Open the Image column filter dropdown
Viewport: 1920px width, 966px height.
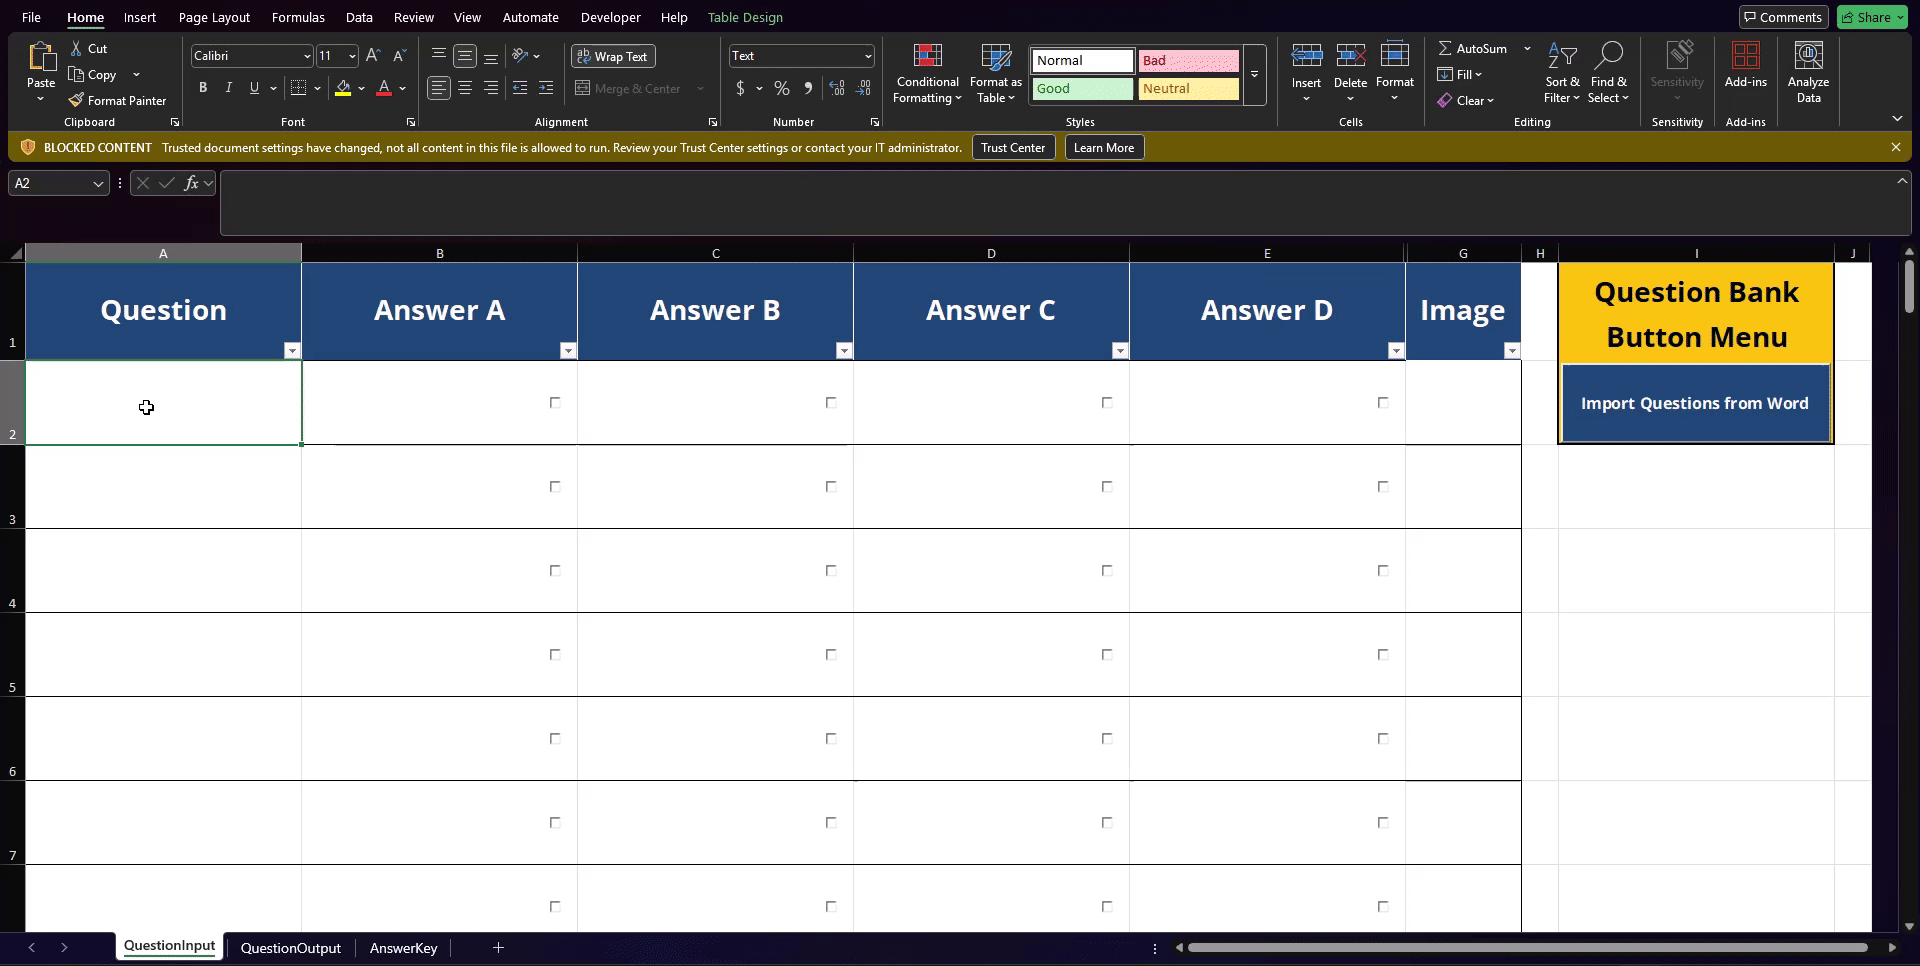(x=1512, y=350)
